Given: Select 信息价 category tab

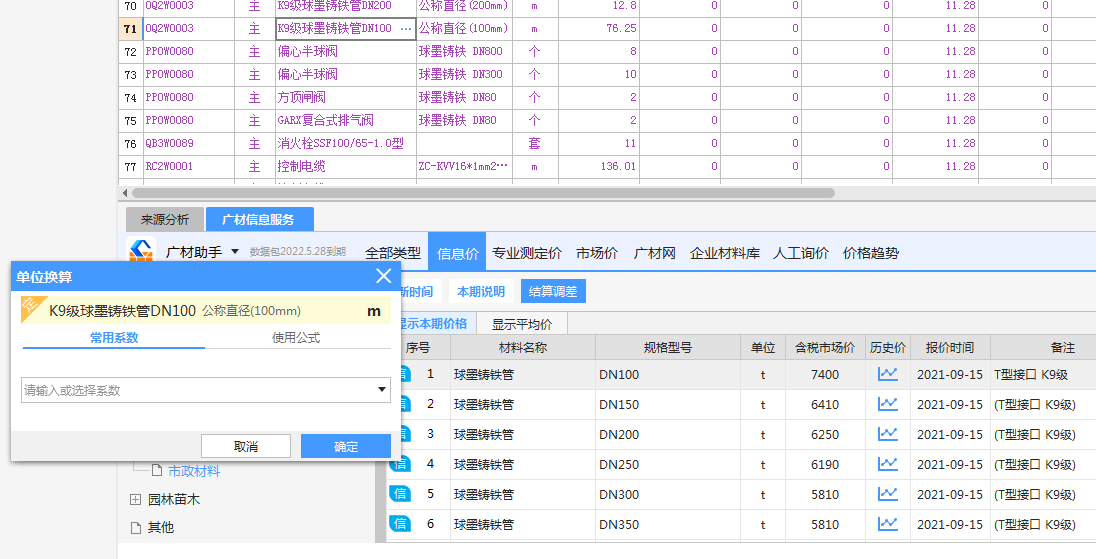Looking at the screenshot, I should tap(458, 253).
